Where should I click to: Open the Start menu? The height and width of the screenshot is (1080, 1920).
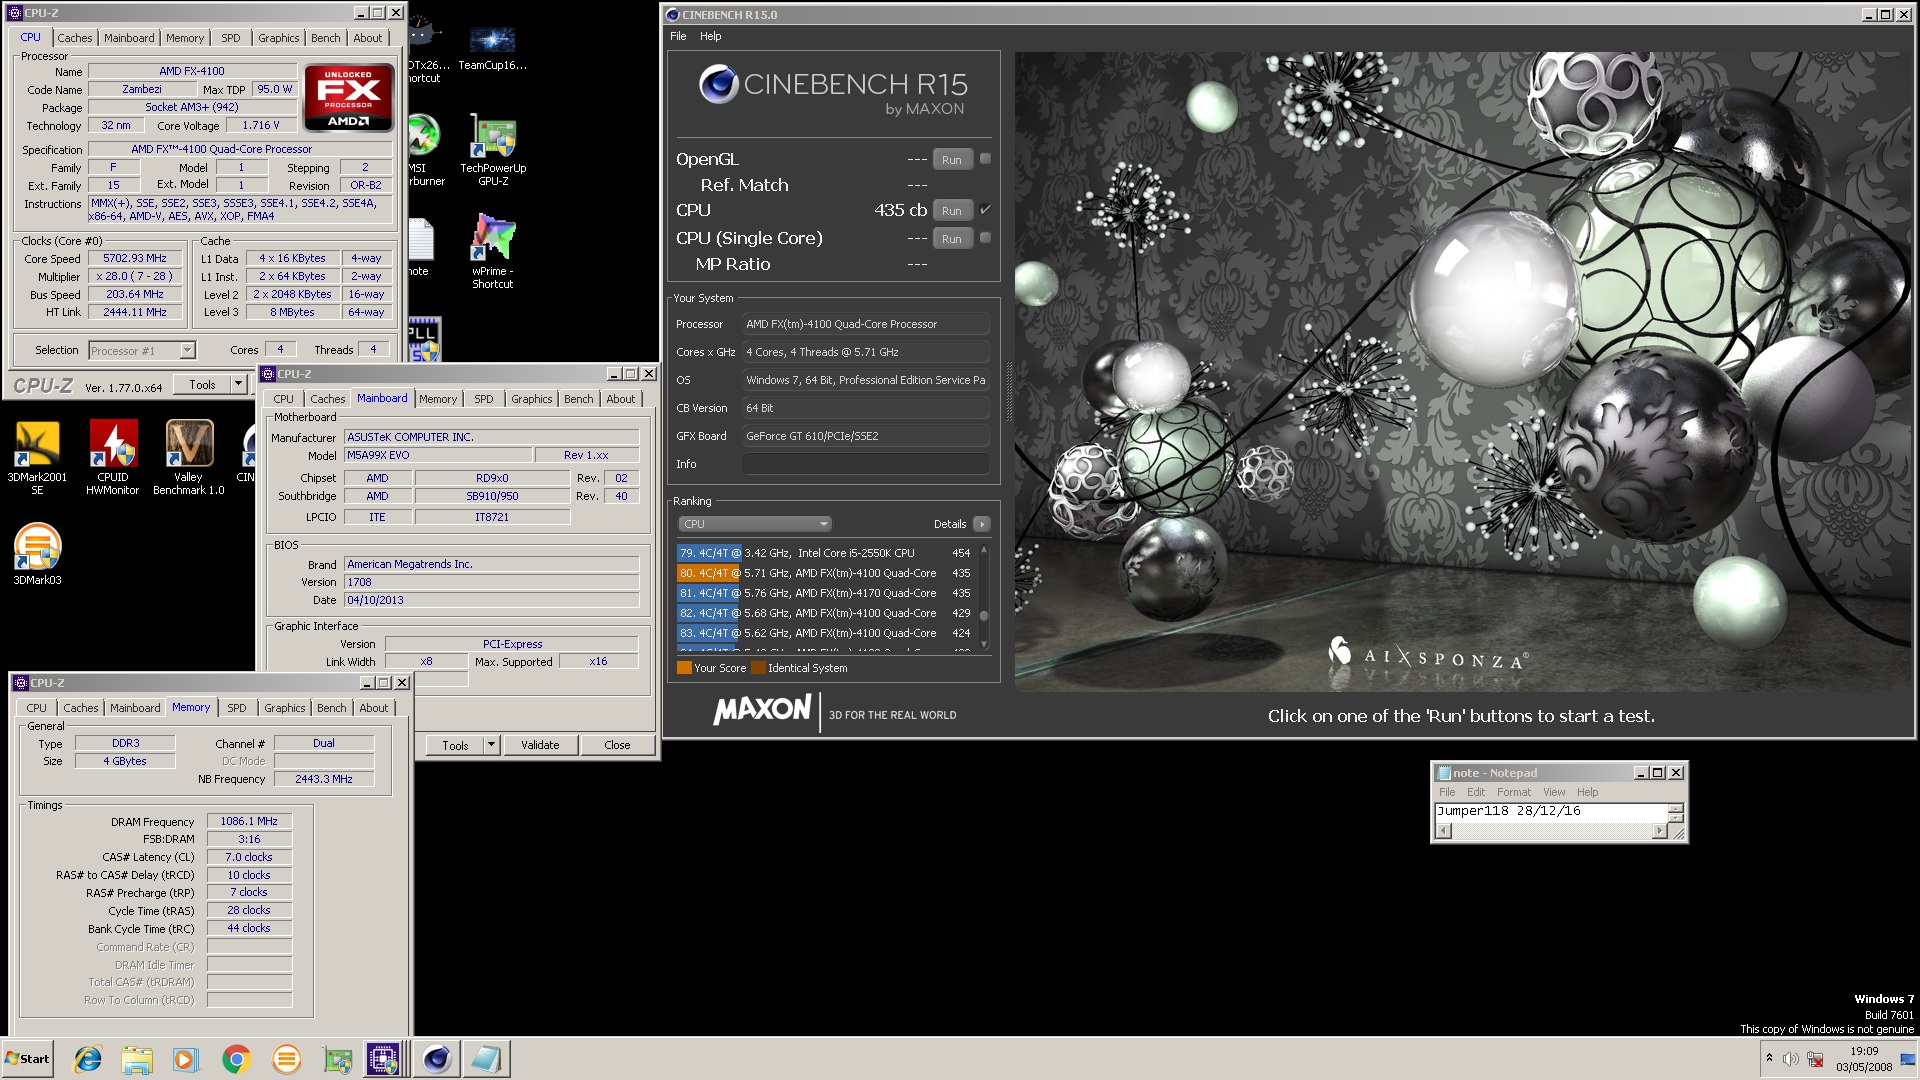pyautogui.click(x=27, y=1059)
